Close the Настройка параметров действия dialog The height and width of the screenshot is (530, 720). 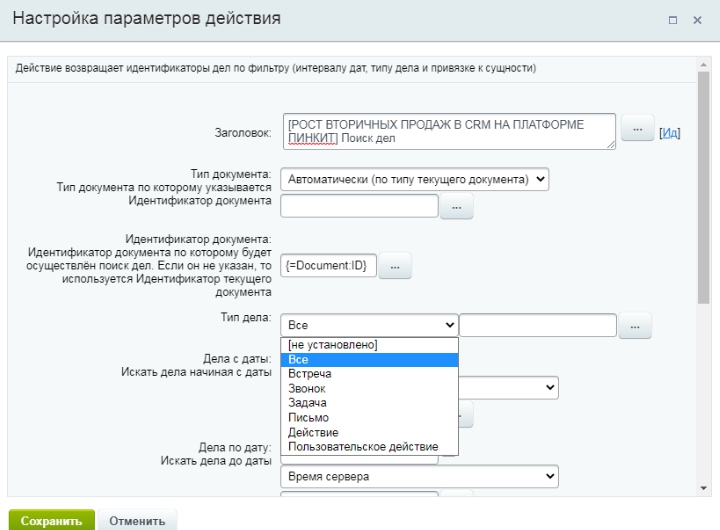pos(698,20)
